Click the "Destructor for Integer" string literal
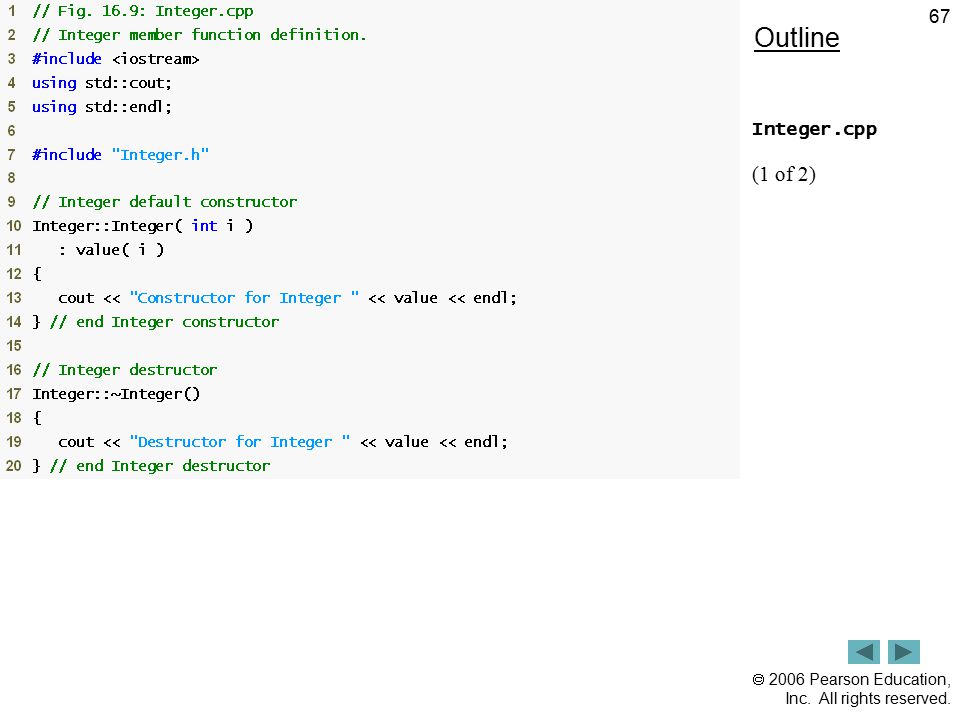 click(x=240, y=442)
